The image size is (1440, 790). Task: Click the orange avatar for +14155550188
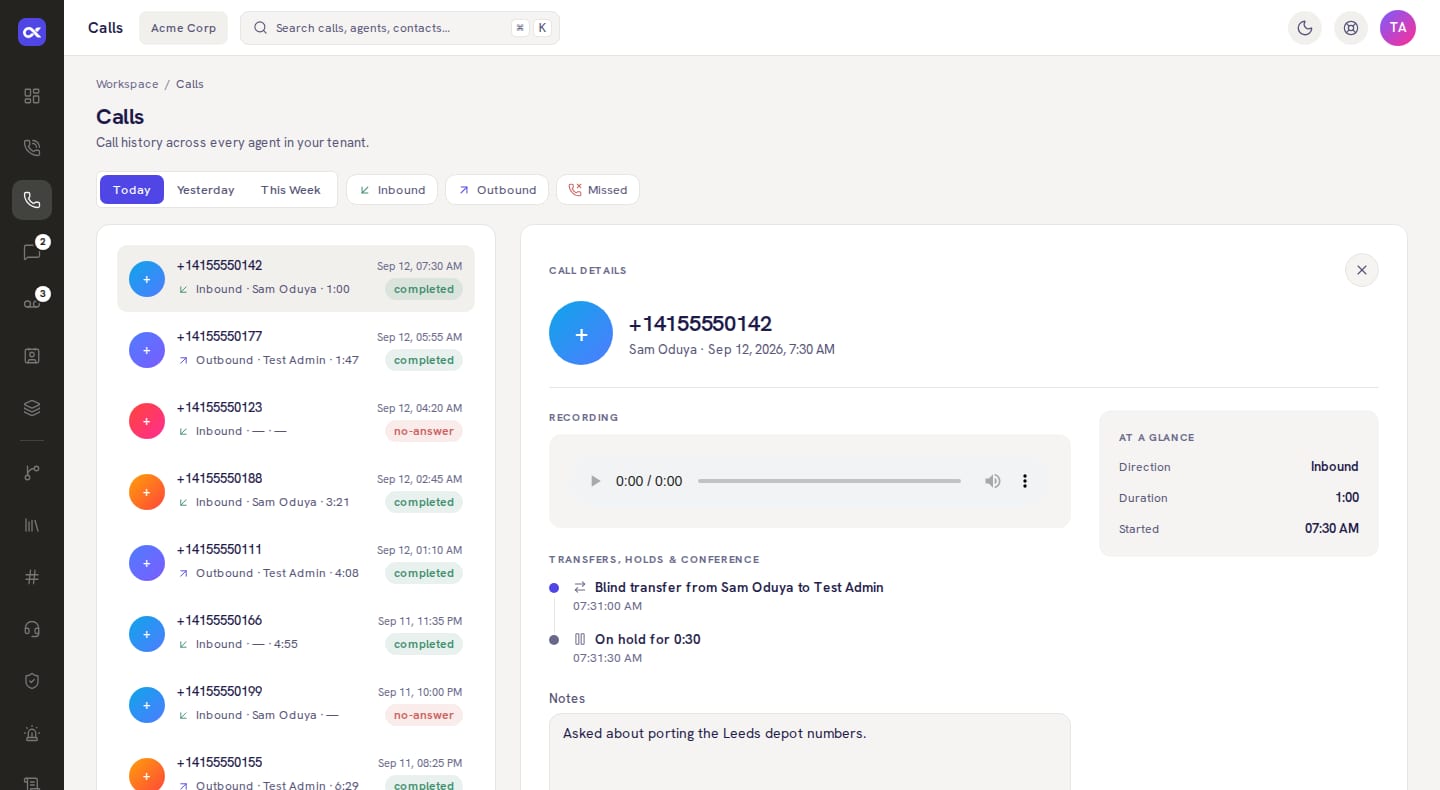point(147,492)
